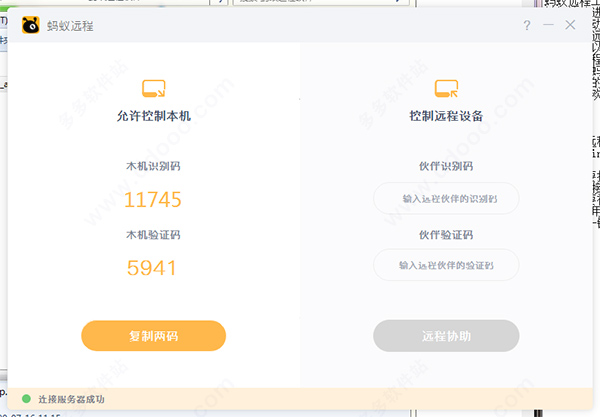Screen dimensions: 600x417
Task: Click the 蚂蚁远程 app logo icon
Action: (31, 25)
